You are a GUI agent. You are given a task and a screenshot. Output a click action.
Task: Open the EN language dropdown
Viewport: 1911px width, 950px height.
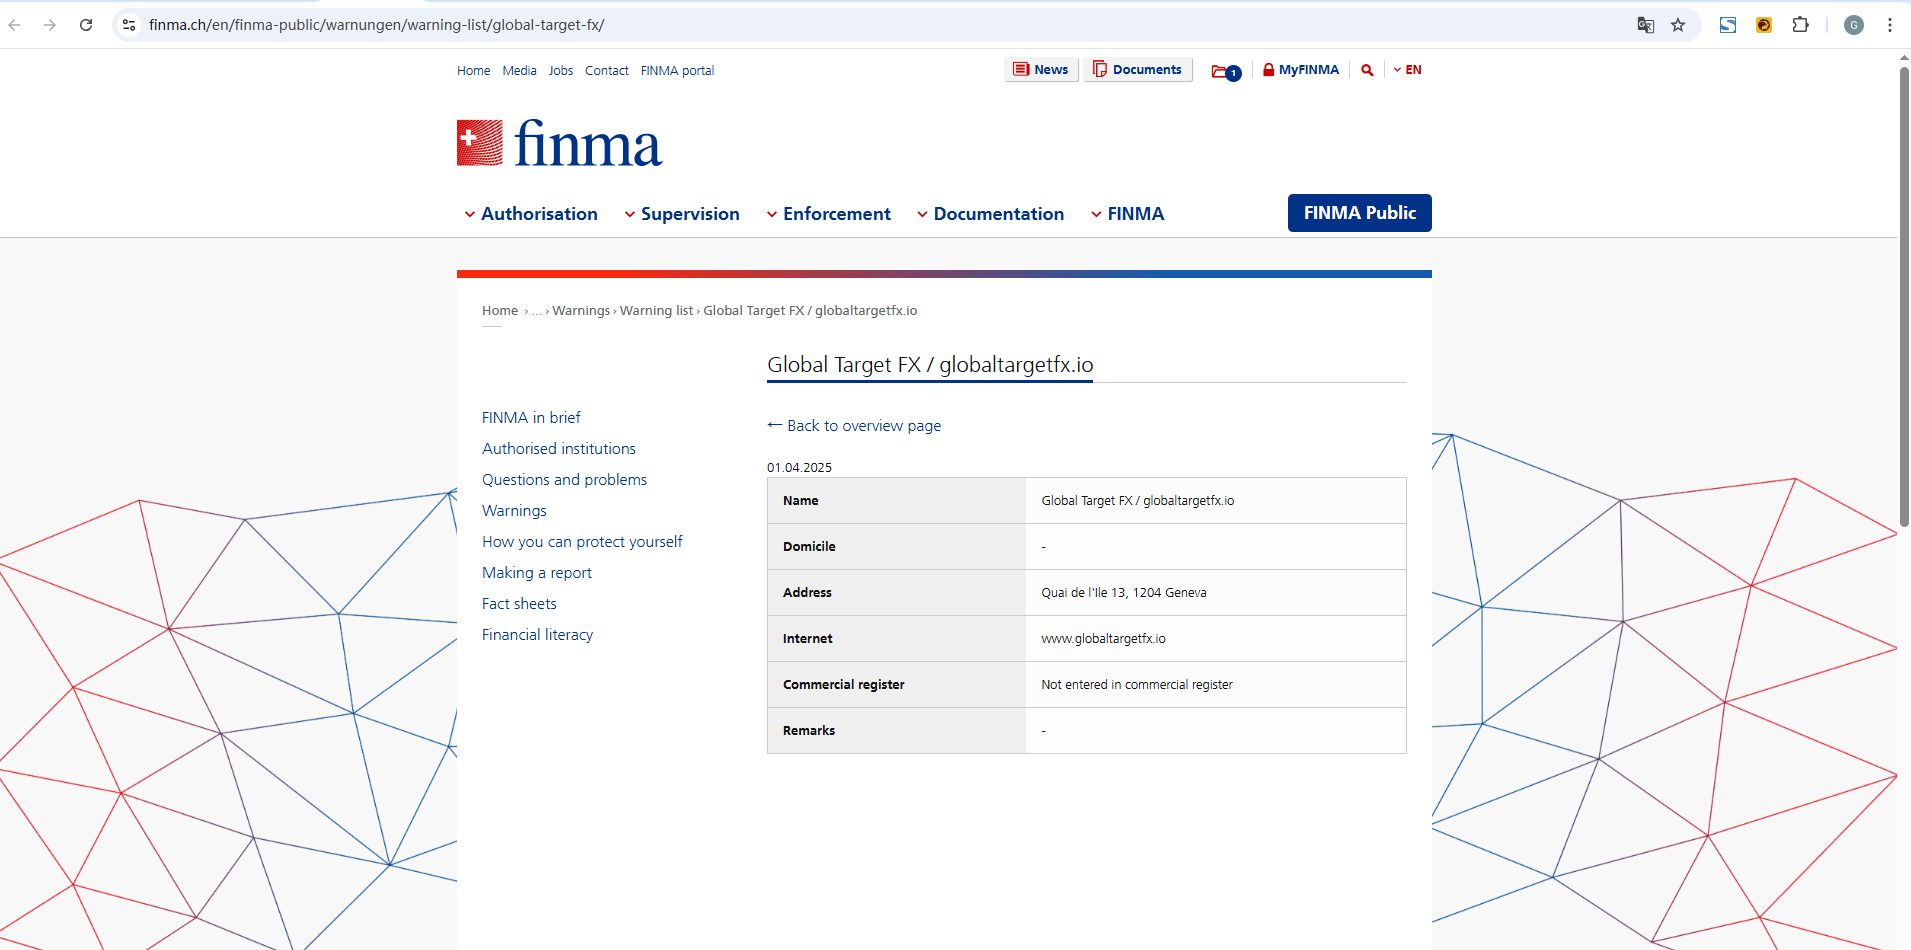pos(1407,70)
